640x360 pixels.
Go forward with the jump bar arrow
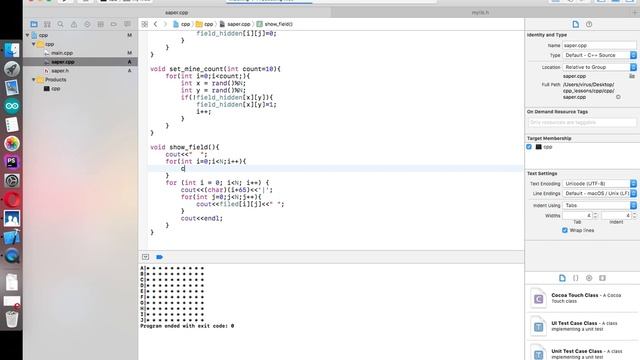pos(165,24)
